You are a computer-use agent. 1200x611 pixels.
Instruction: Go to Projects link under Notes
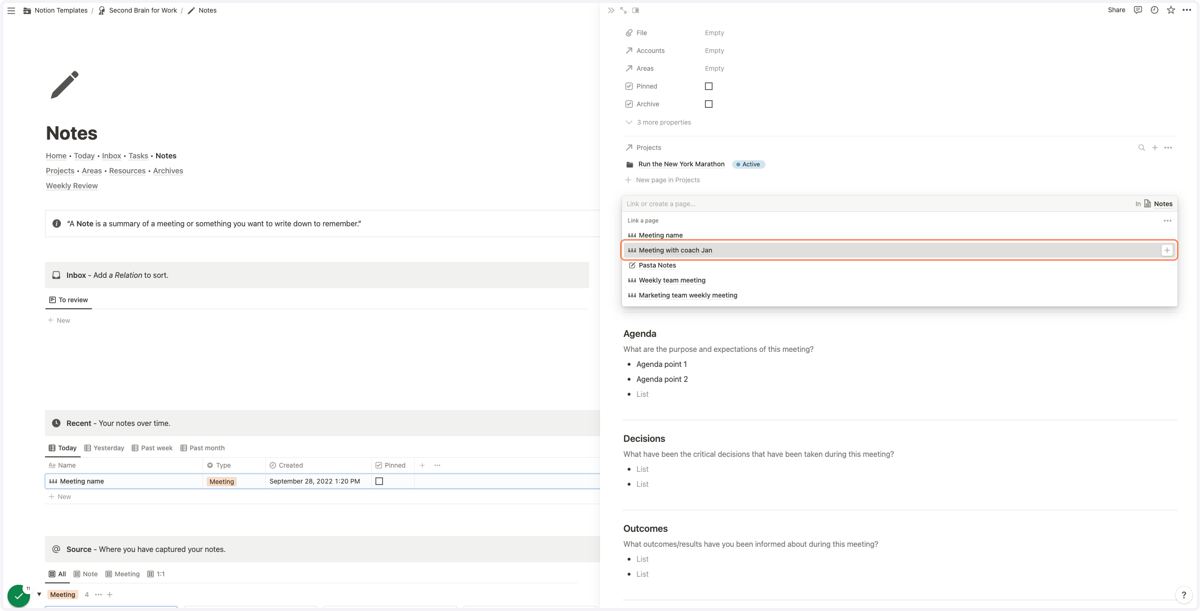[x=60, y=171]
